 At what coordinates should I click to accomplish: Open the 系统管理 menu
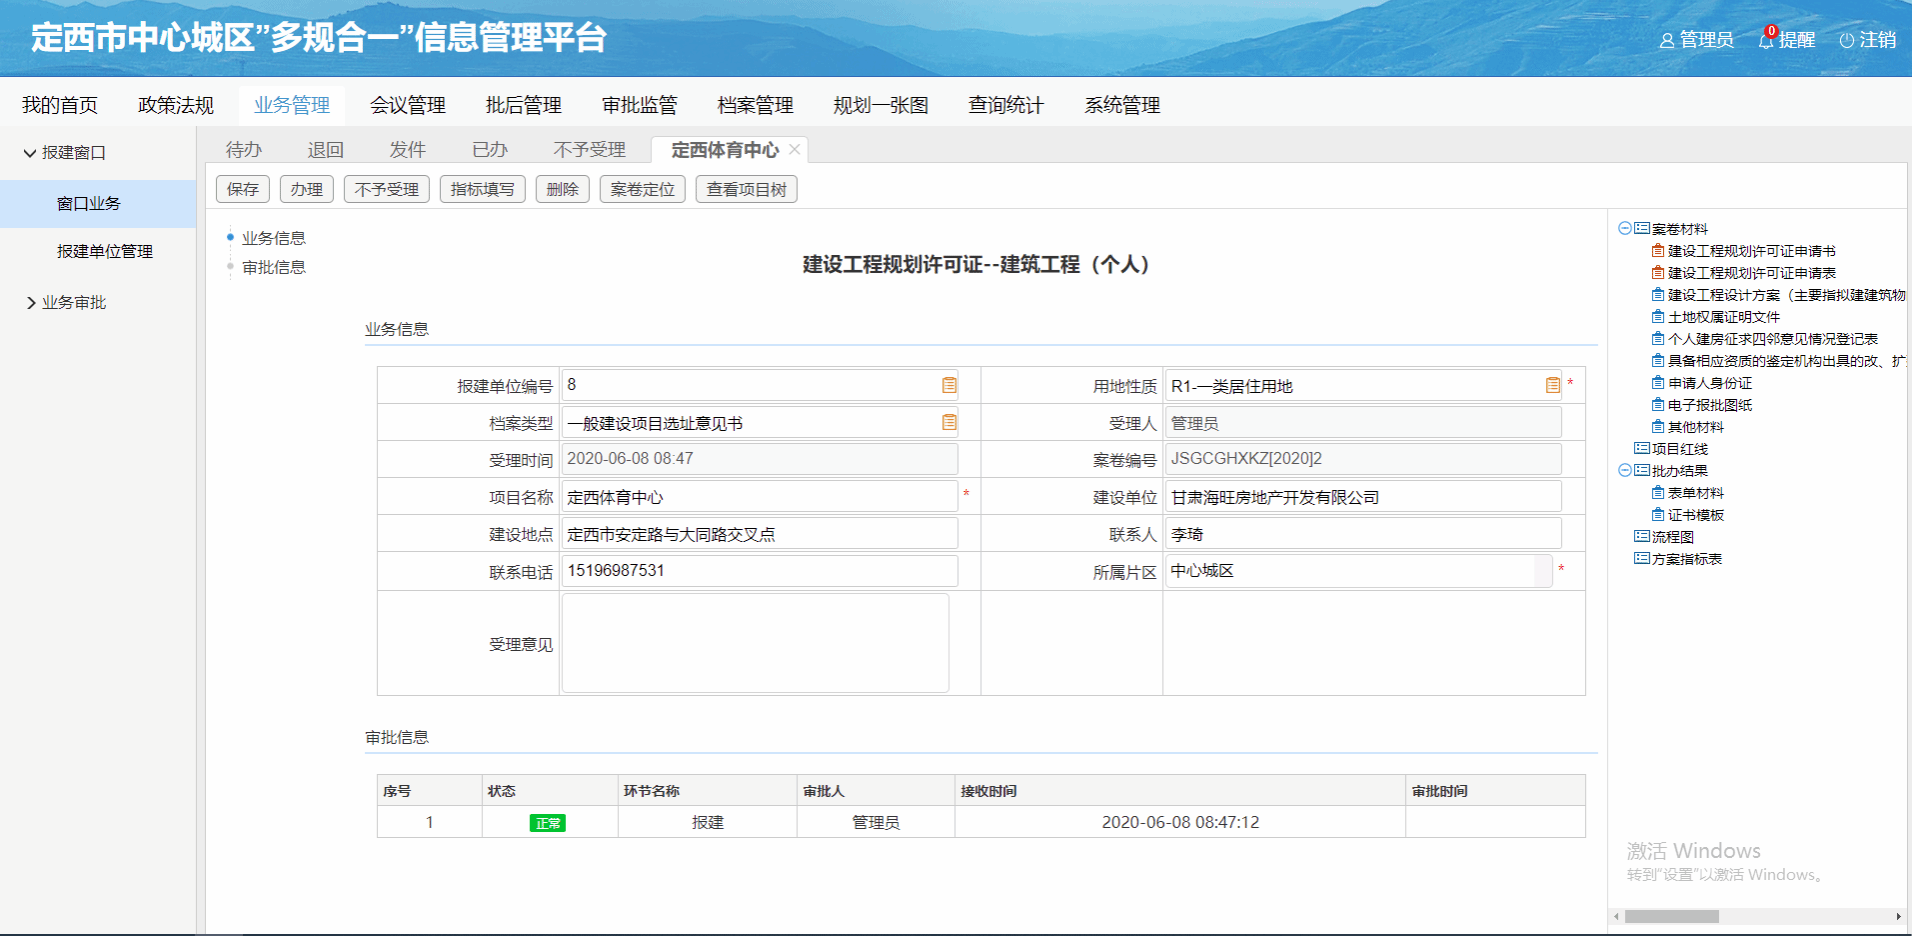1122,105
